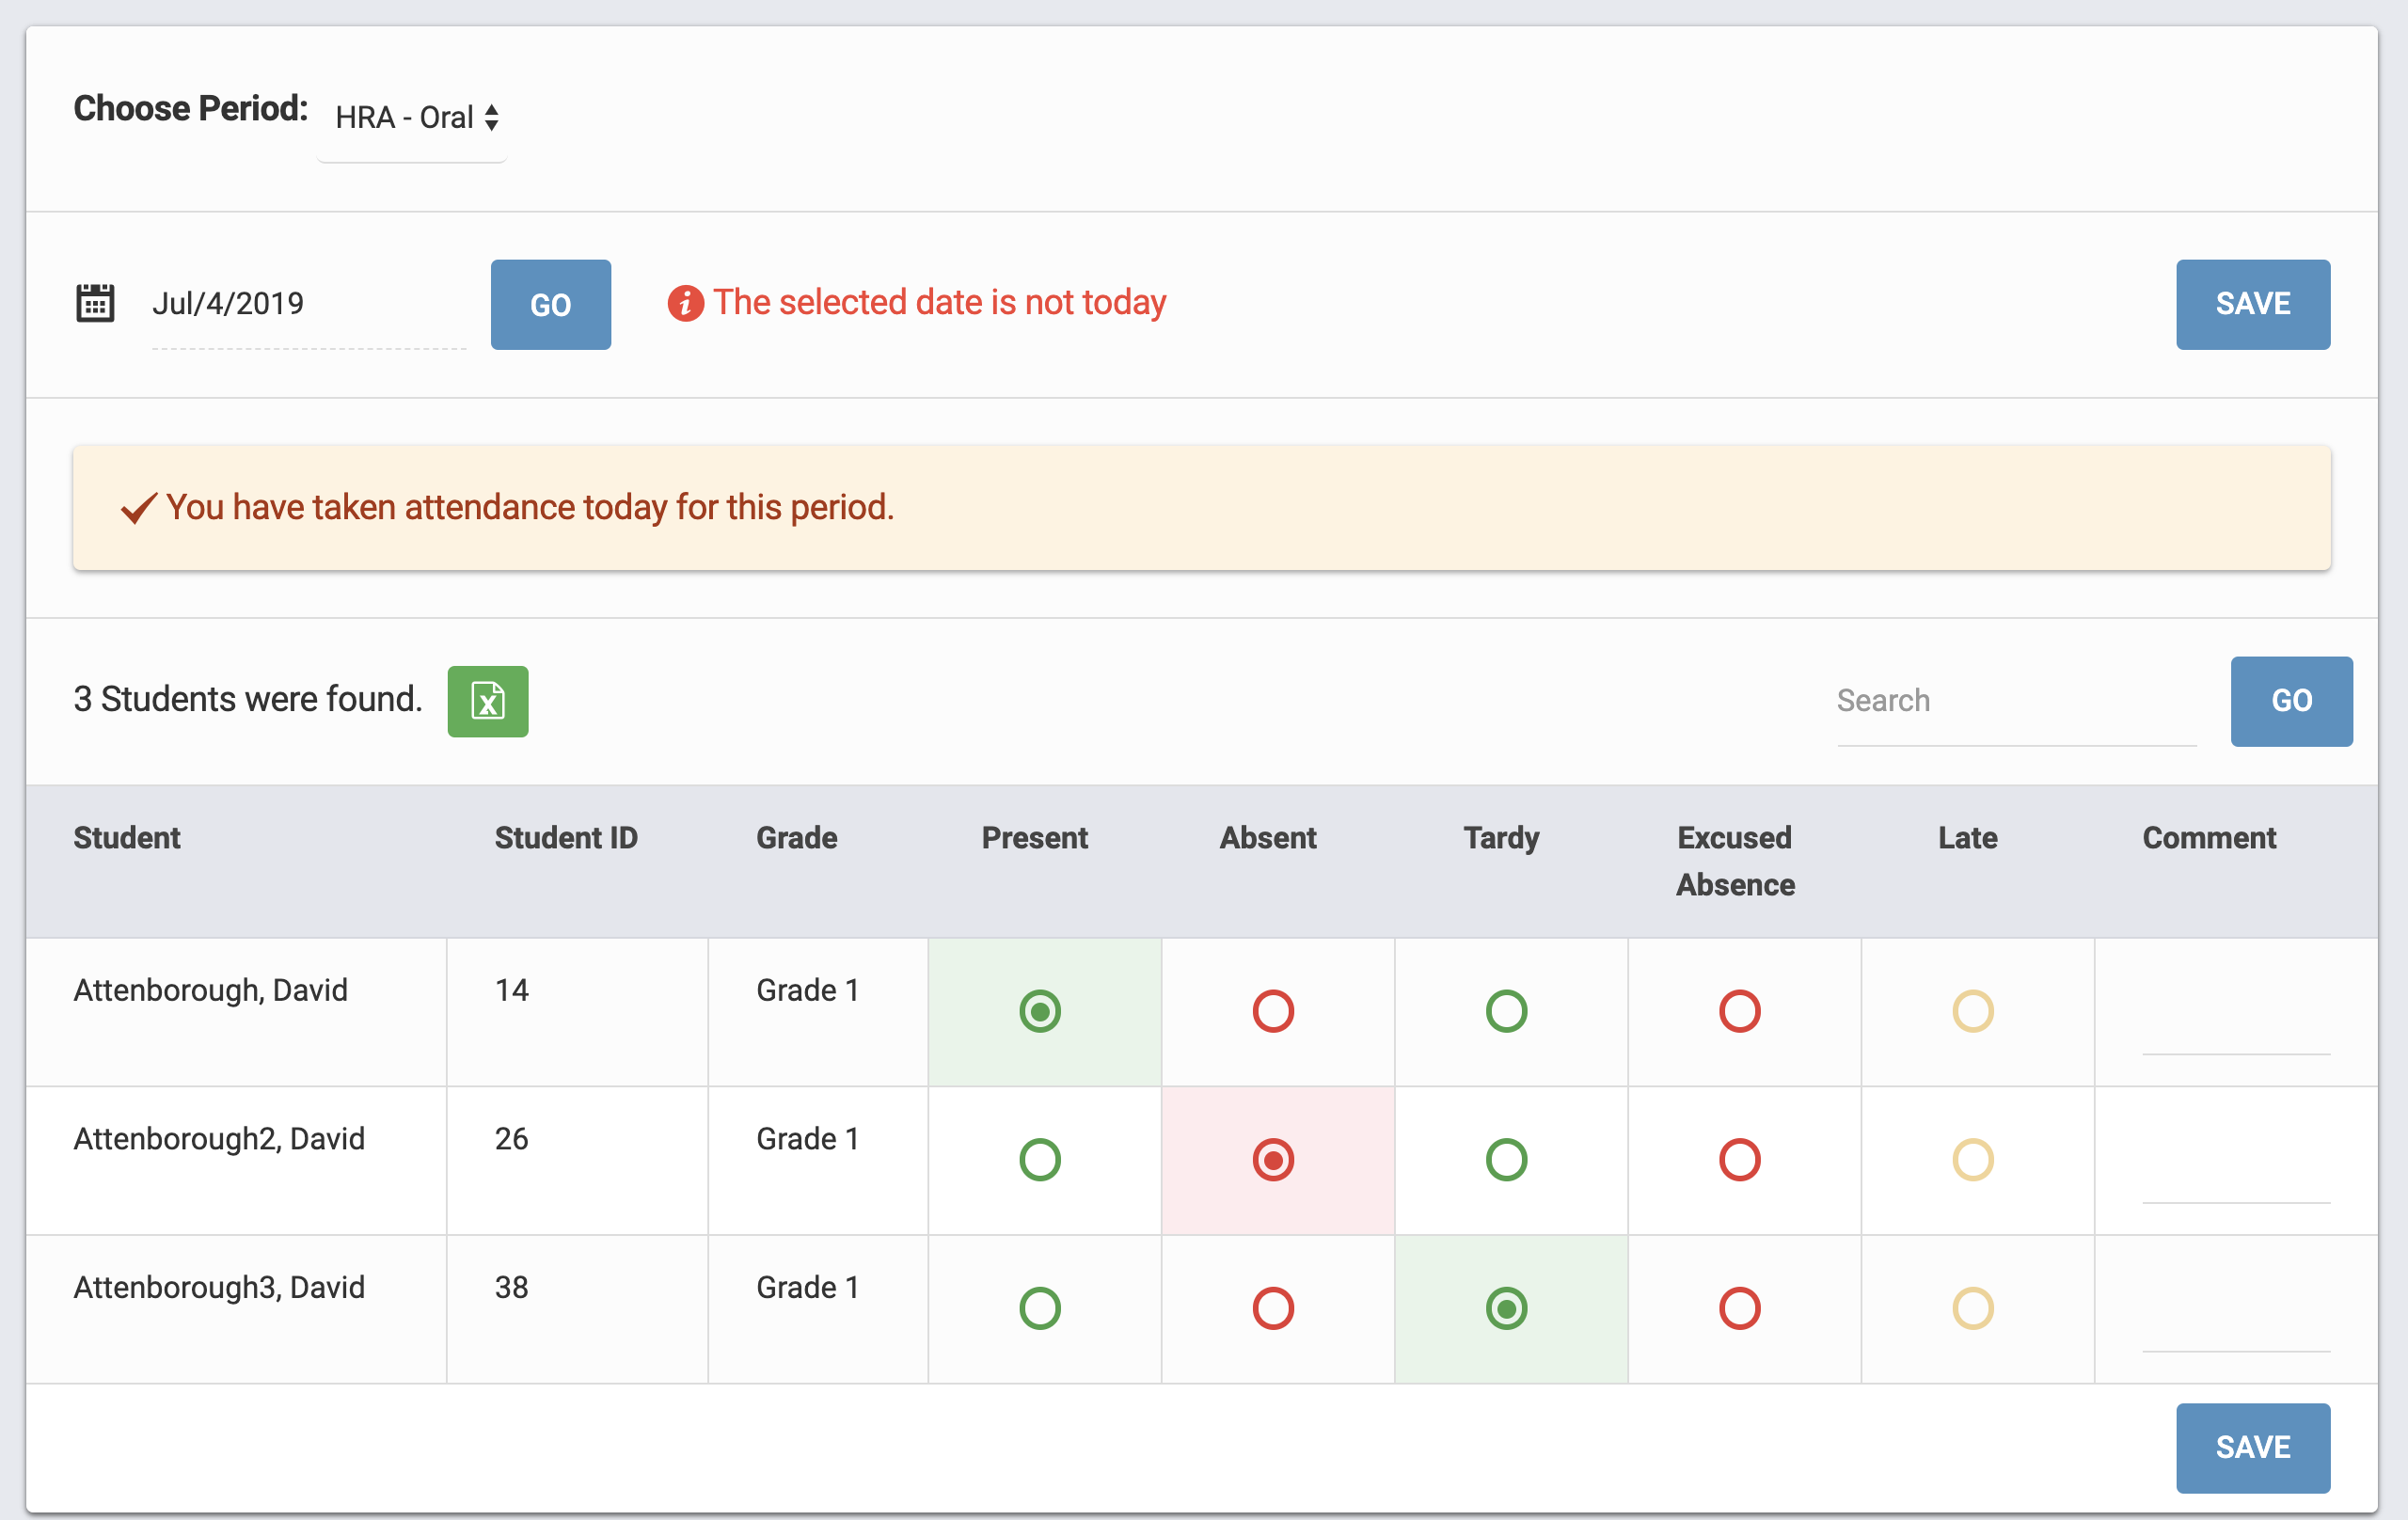Click the Grade column header

pos(796,838)
